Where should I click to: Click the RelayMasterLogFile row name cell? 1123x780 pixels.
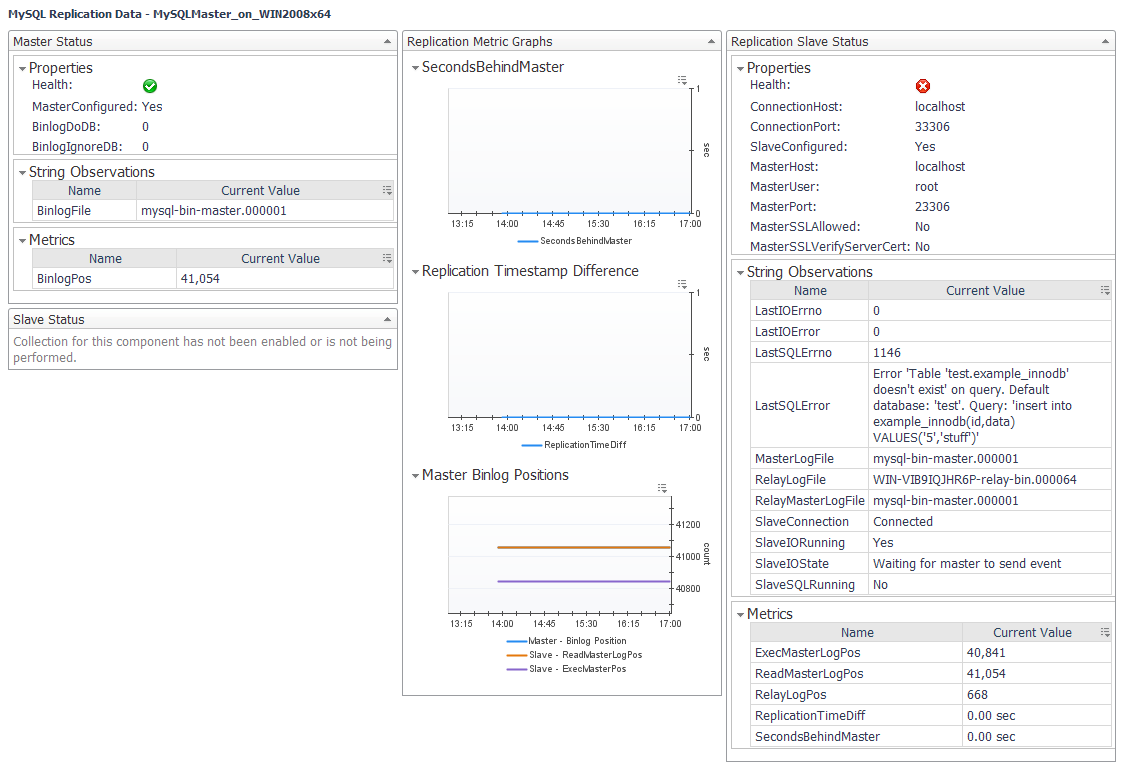pos(810,501)
